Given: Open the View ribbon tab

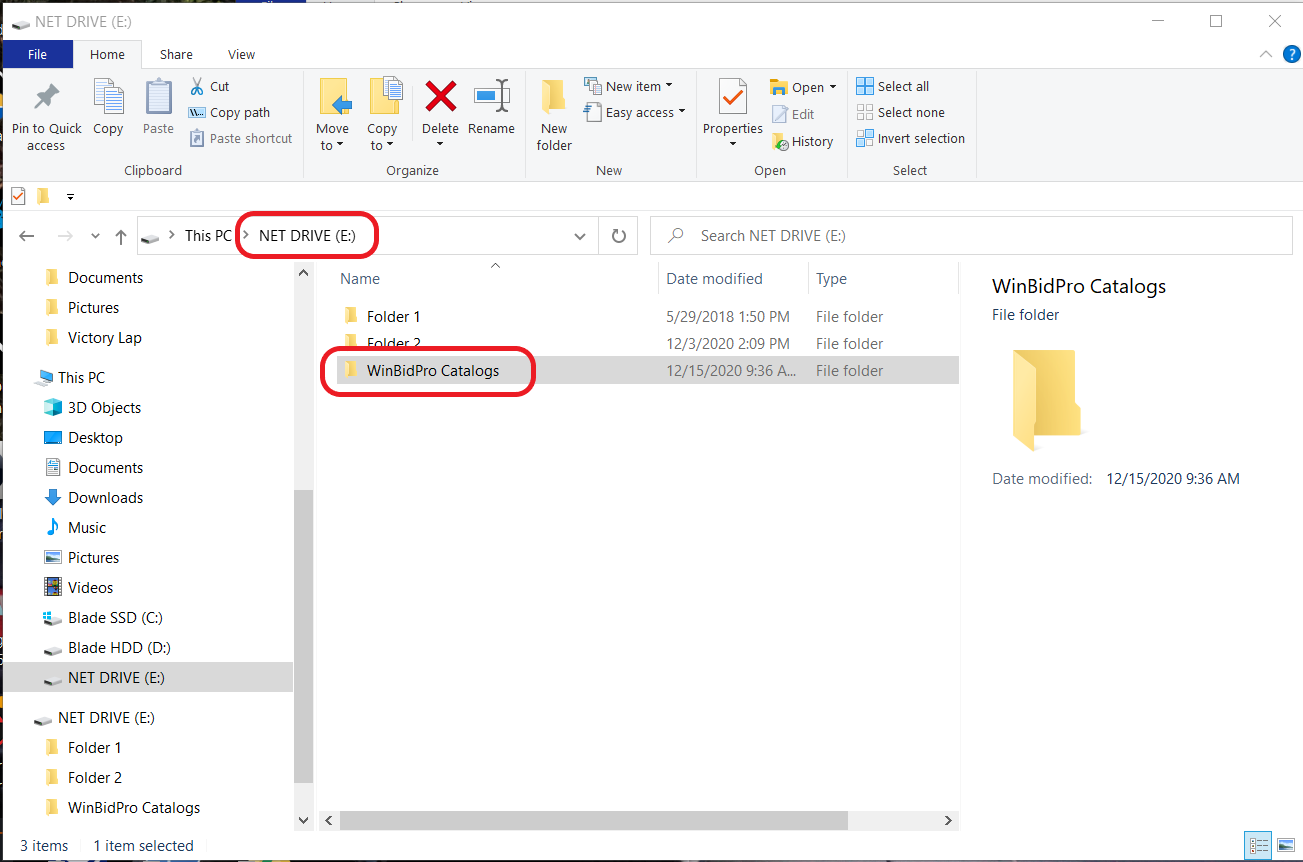Looking at the screenshot, I should click(241, 54).
